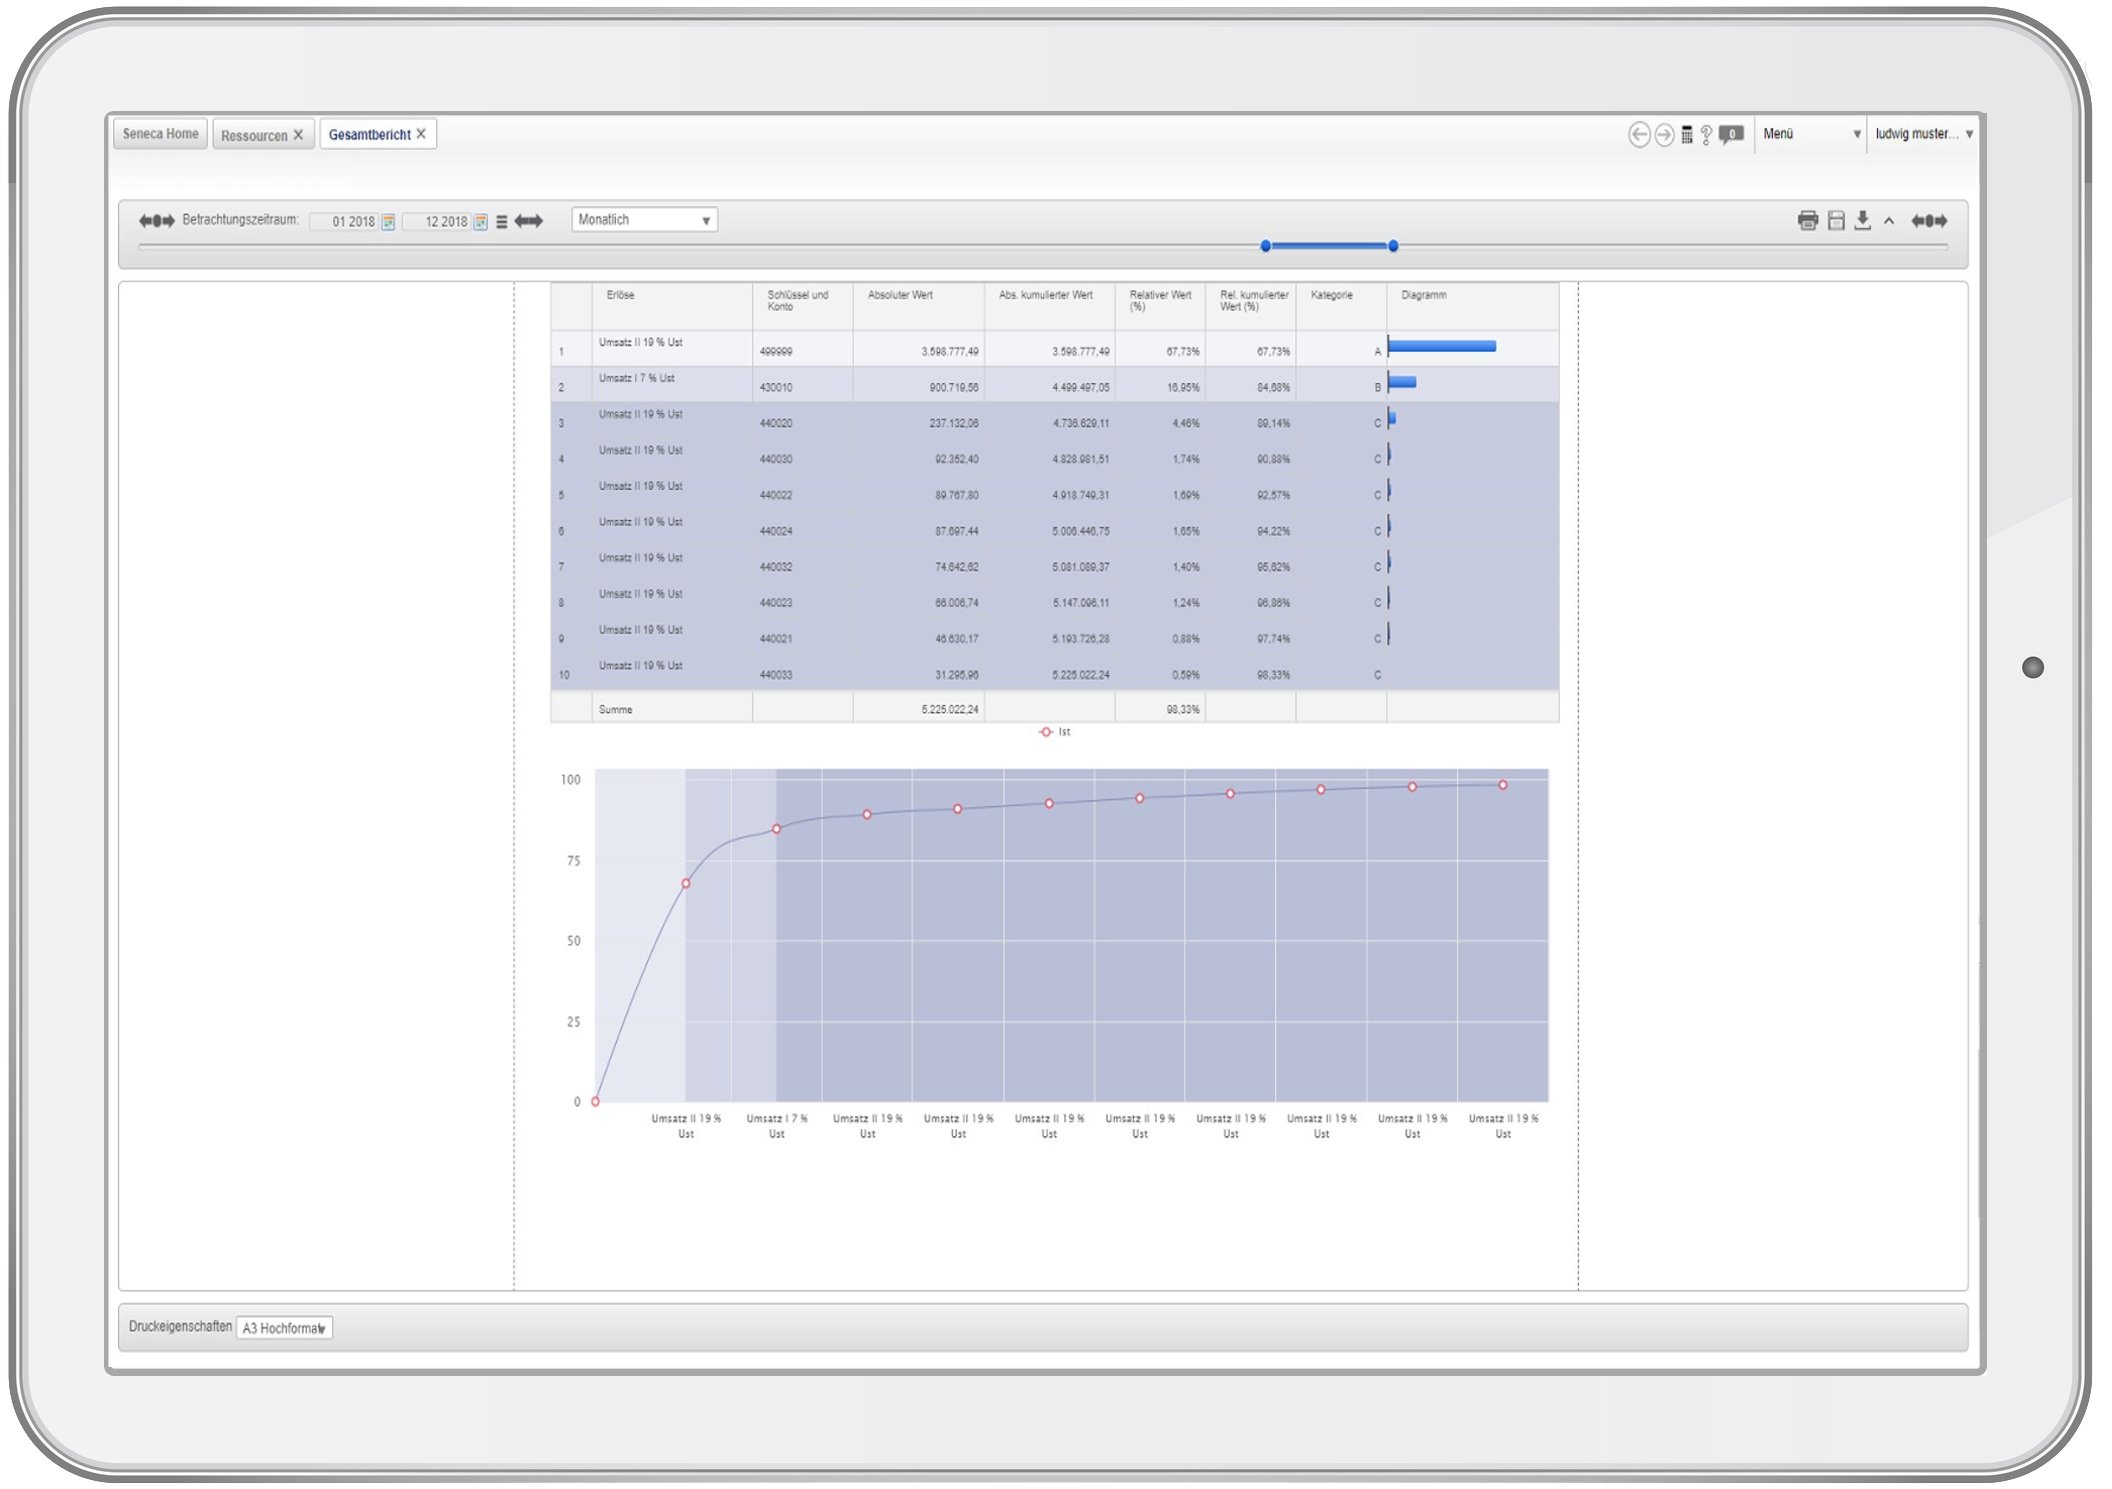Screen dimensions: 2112x1489
Task: Click the help question mark icon
Action: 1706,135
